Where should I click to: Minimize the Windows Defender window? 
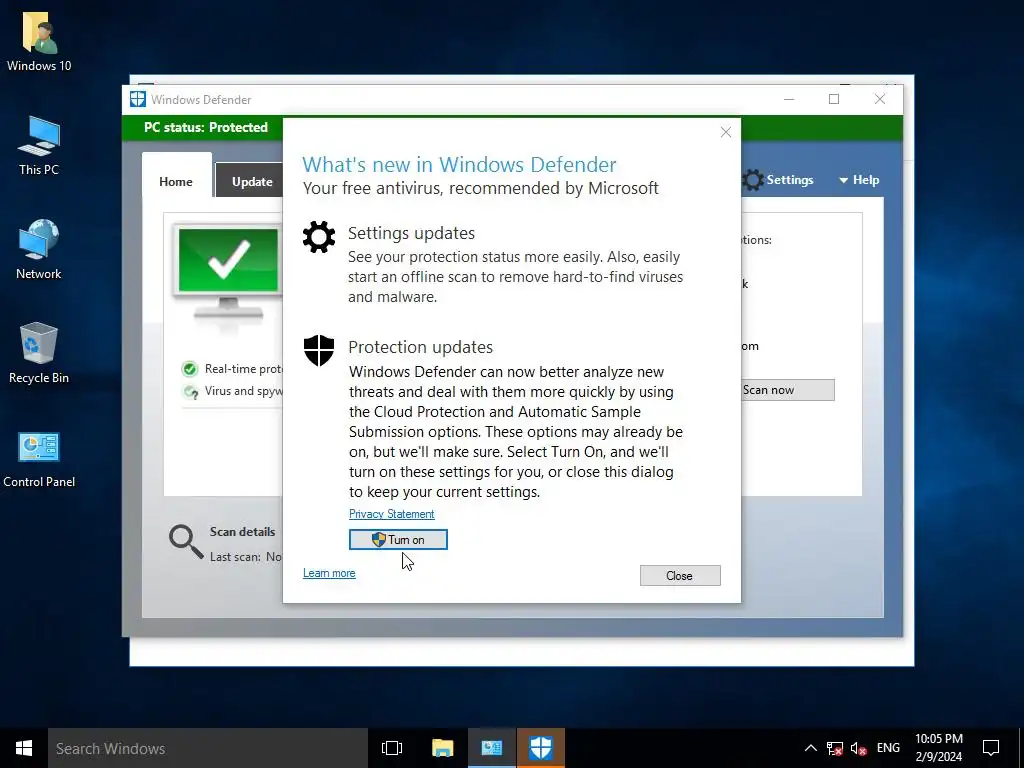coord(789,99)
